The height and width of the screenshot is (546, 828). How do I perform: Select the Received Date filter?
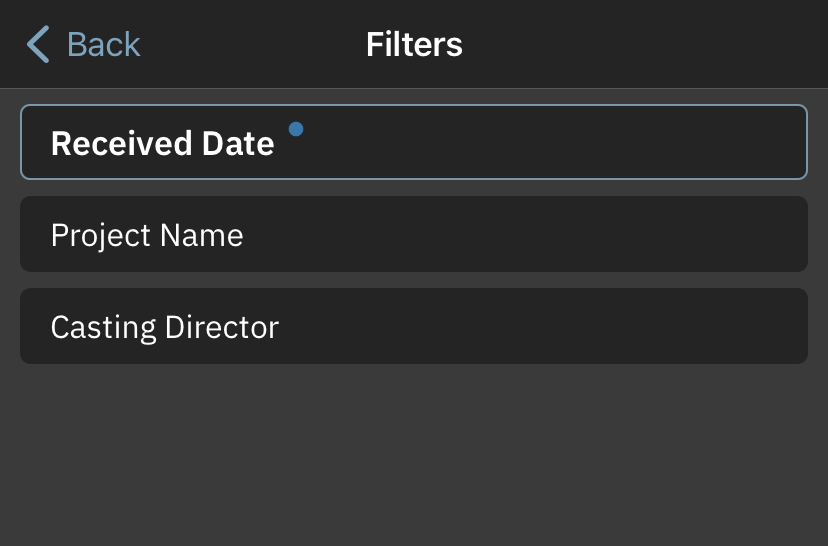pyautogui.click(x=413, y=142)
